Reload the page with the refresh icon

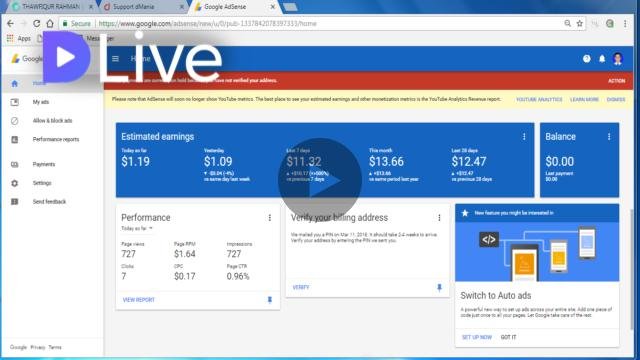36,24
